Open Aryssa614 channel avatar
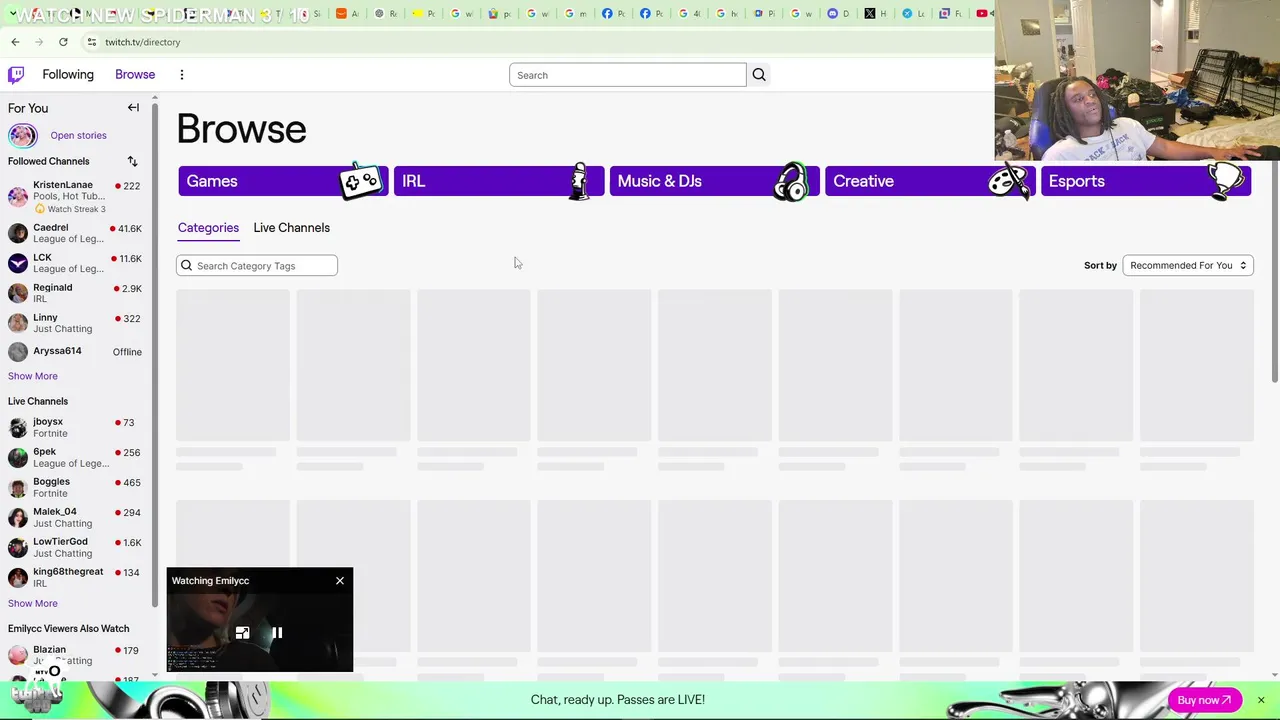Image resolution: width=1280 pixels, height=720 pixels. [x=18, y=352]
